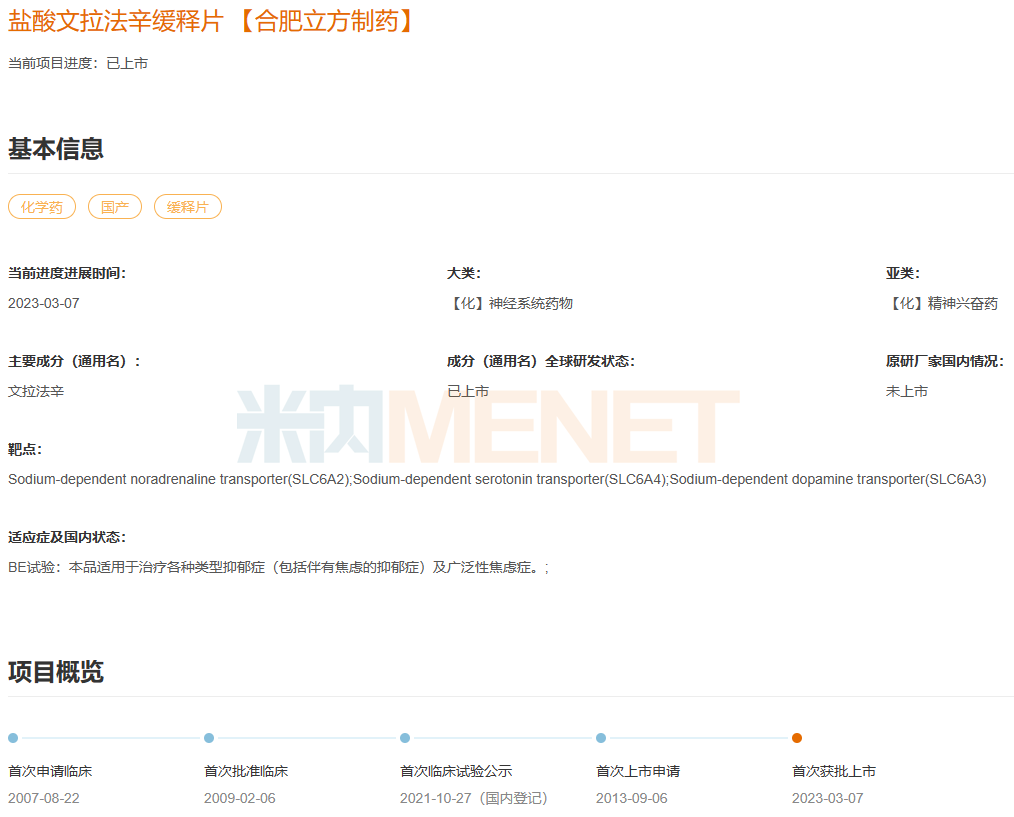This screenshot has width=1014, height=817.
Task: Click the orange 首次获批上市 timeline dot
Action: pos(797,738)
